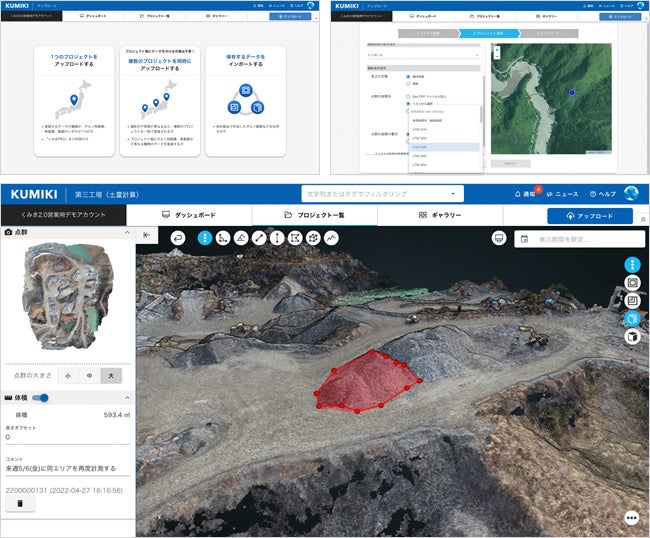Set point cloud size to 大
Viewport: 650px width, 538px height.
pos(111,376)
